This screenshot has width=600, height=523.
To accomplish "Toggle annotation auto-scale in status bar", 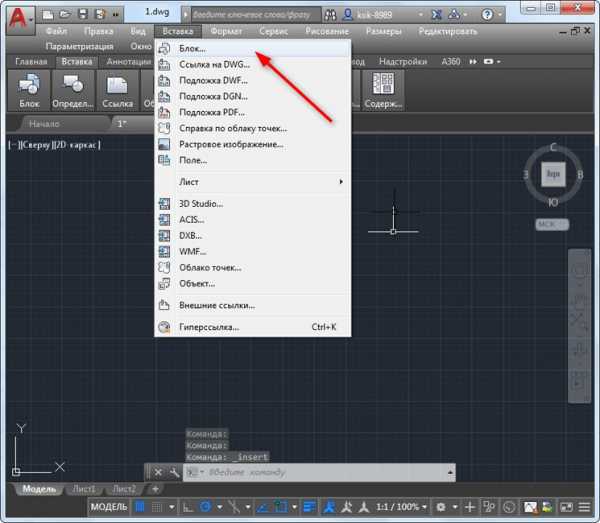I will tap(347, 507).
